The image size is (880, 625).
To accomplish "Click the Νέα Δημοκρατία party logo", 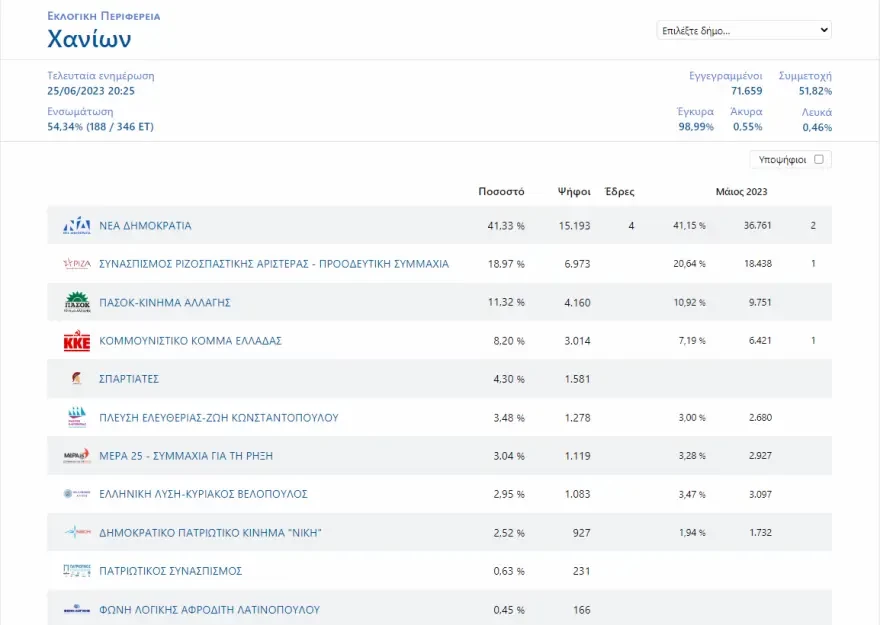I will (77, 226).
